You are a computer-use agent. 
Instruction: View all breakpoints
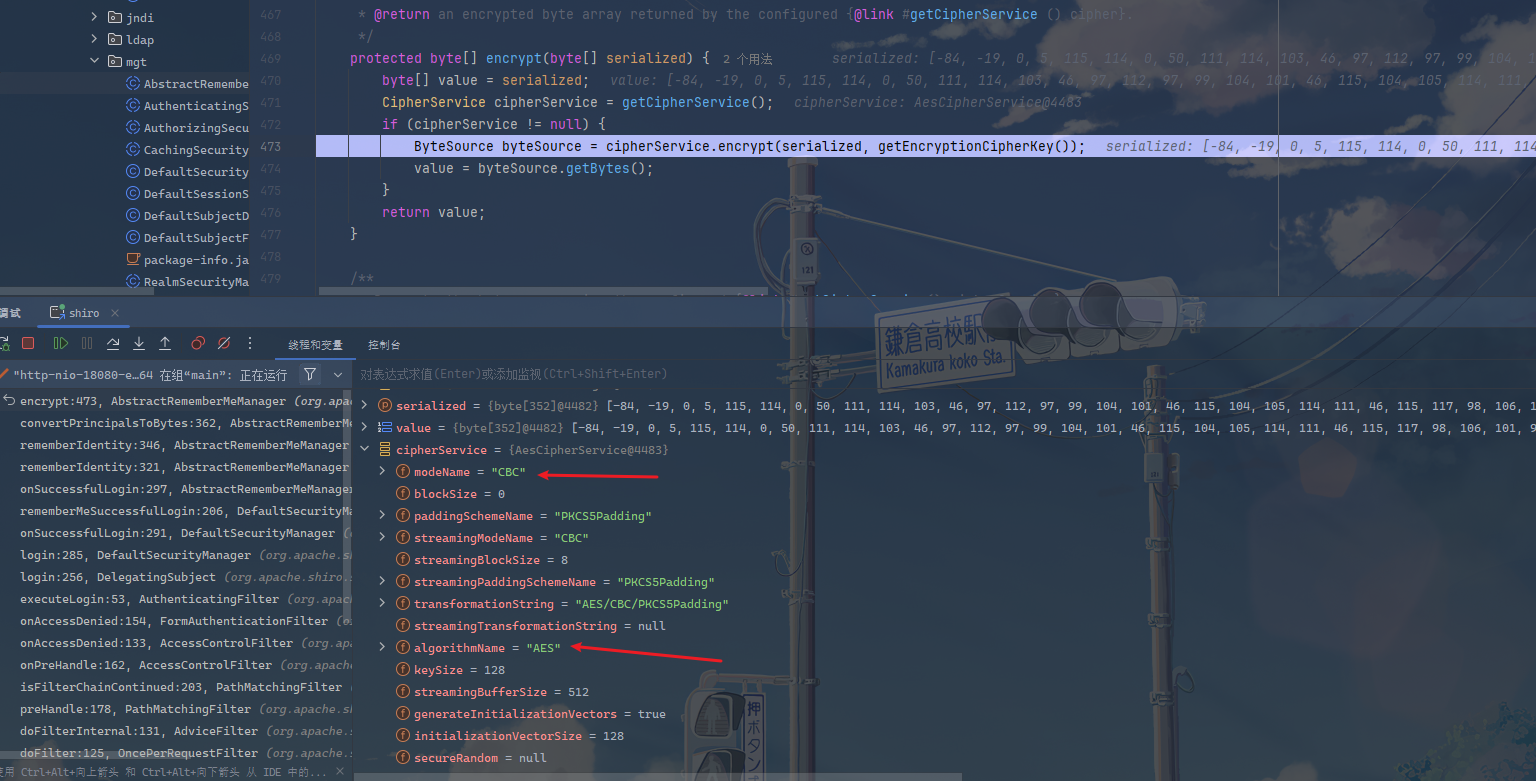click(198, 343)
